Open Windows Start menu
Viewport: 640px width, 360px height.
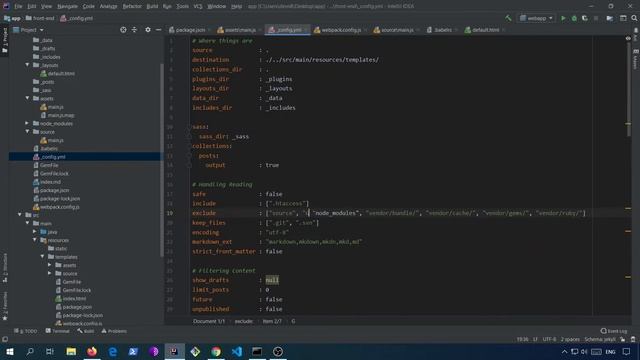tap(9, 351)
